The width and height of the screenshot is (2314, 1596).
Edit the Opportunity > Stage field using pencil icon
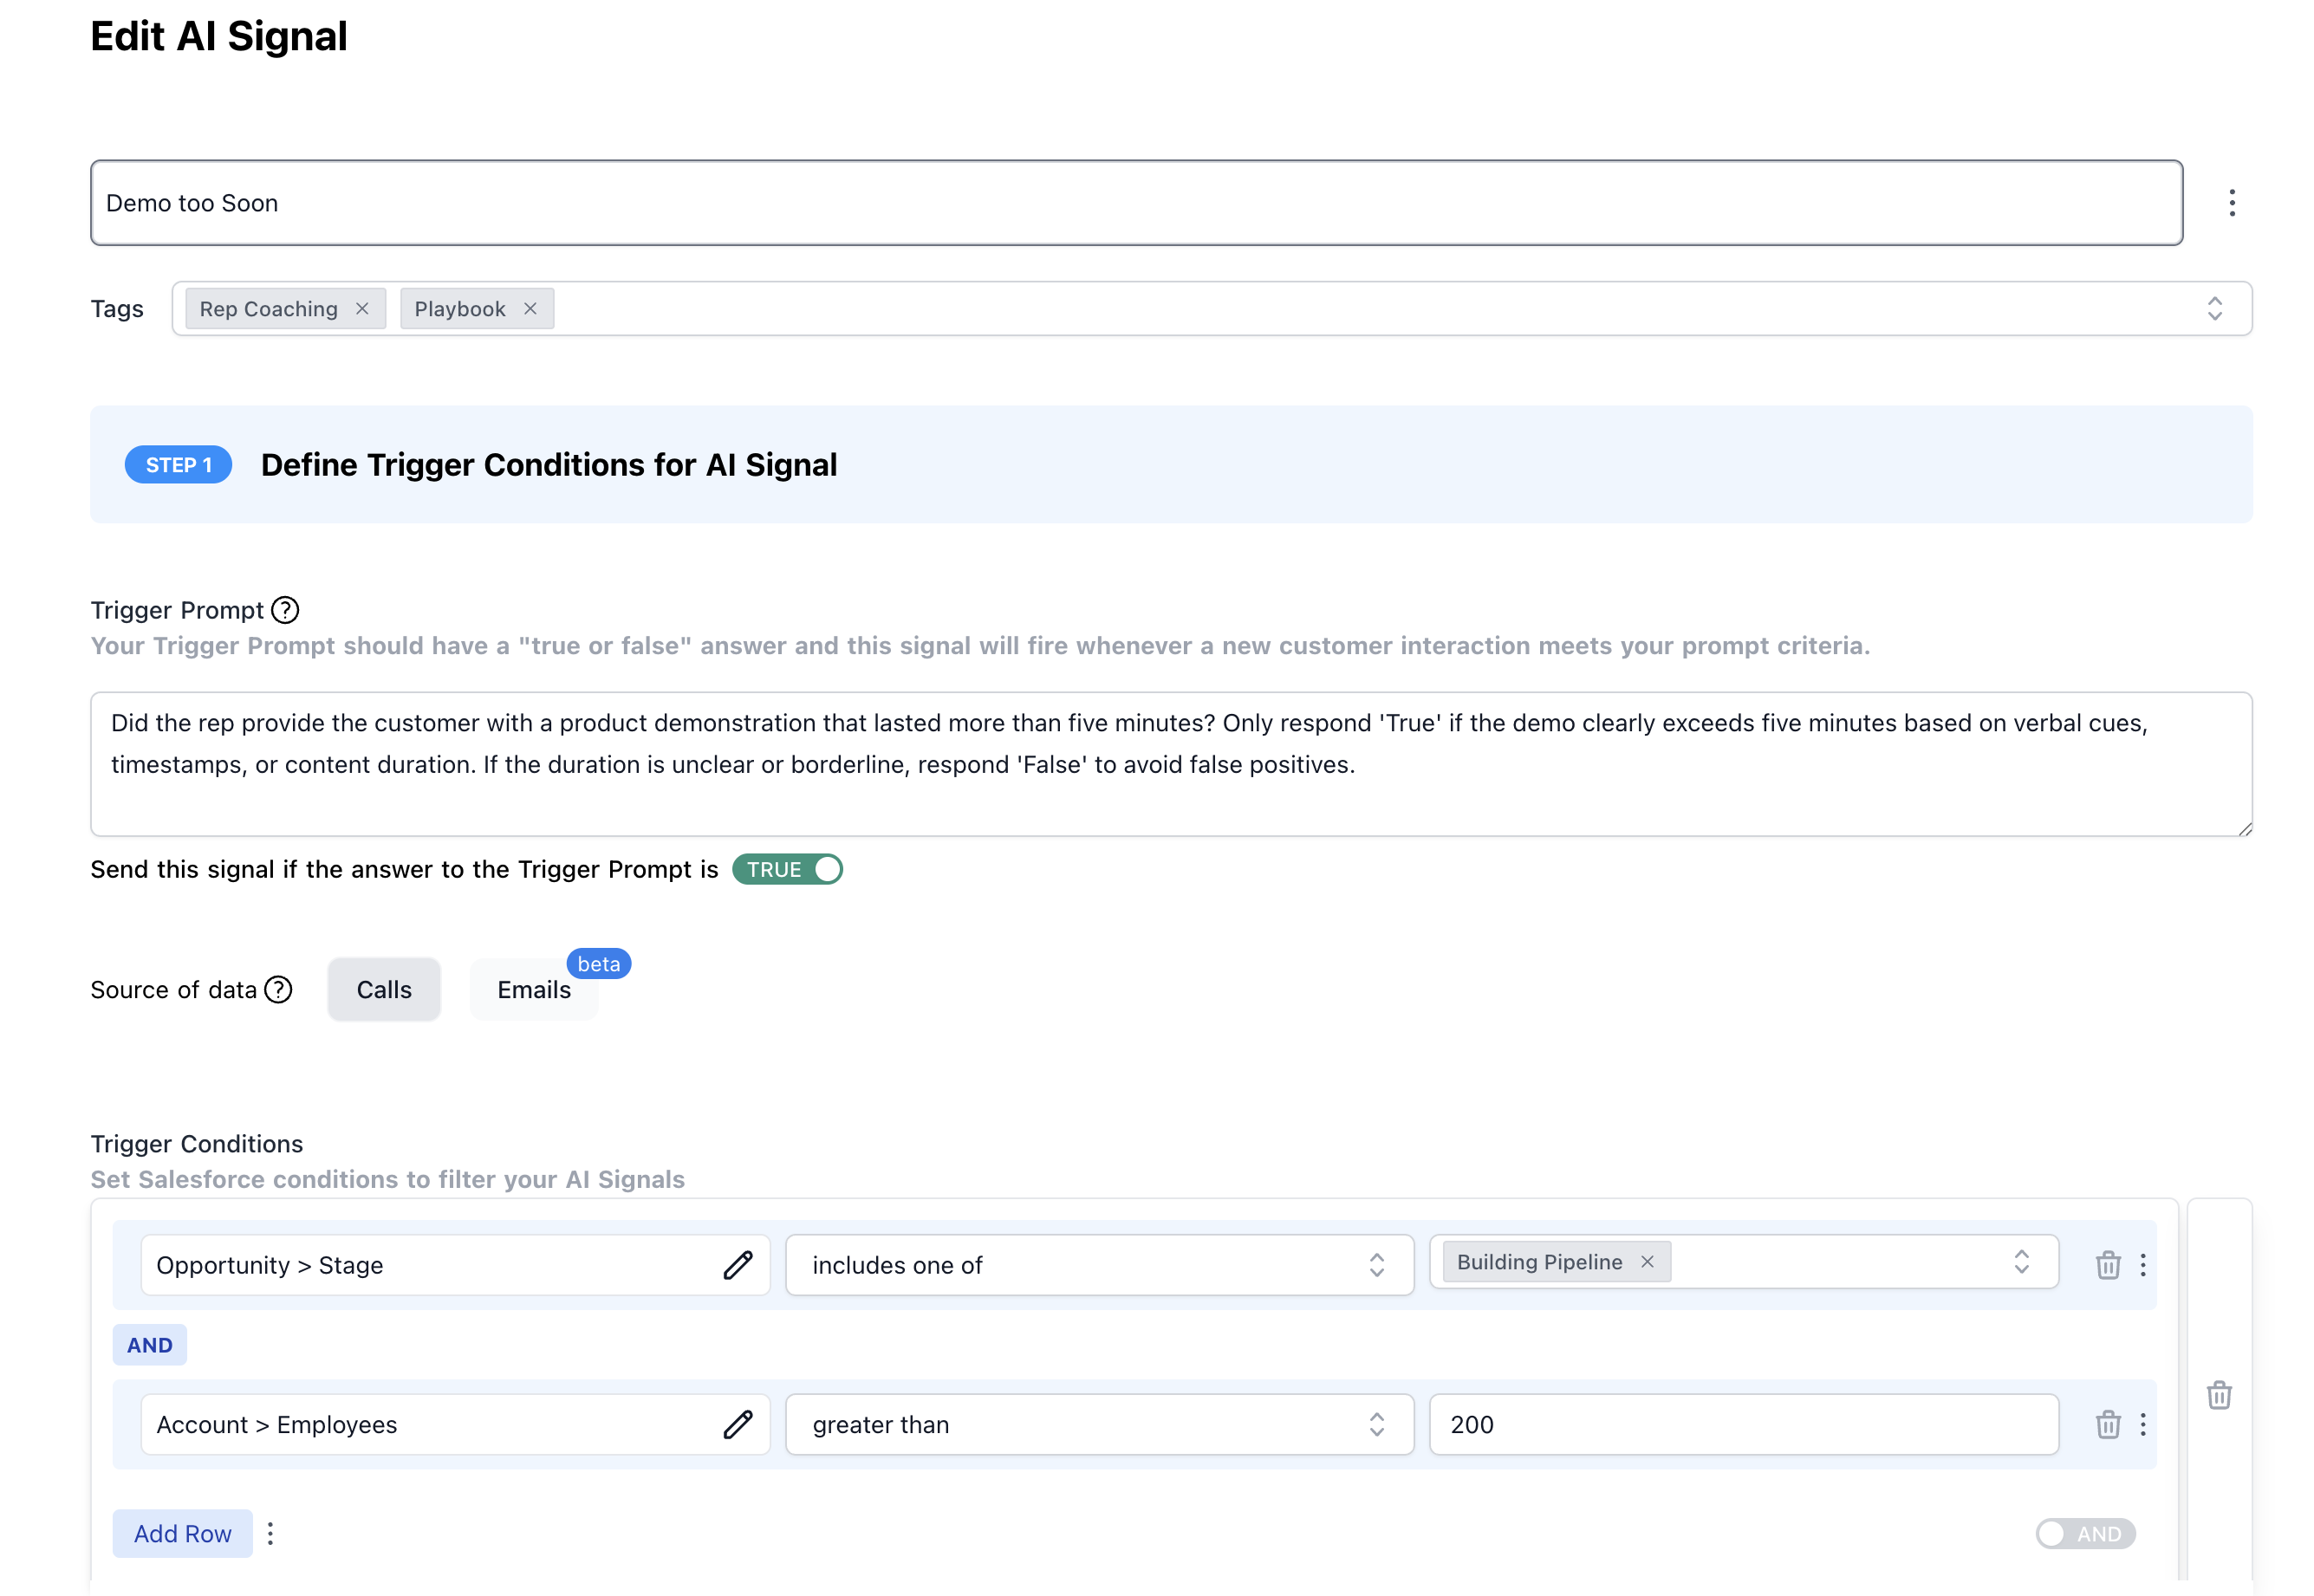(x=739, y=1264)
